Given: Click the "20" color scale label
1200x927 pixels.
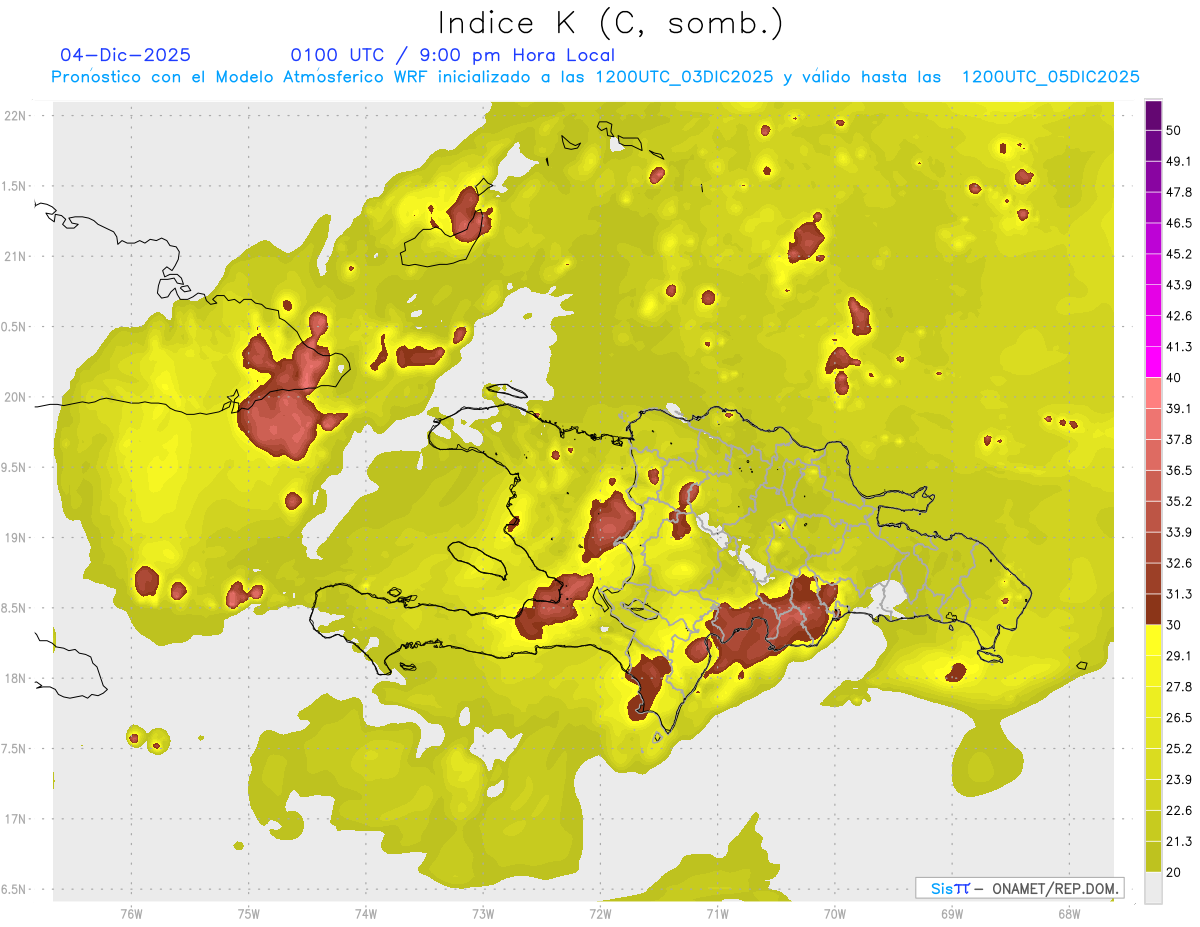Looking at the screenshot, I should coord(1174,873).
